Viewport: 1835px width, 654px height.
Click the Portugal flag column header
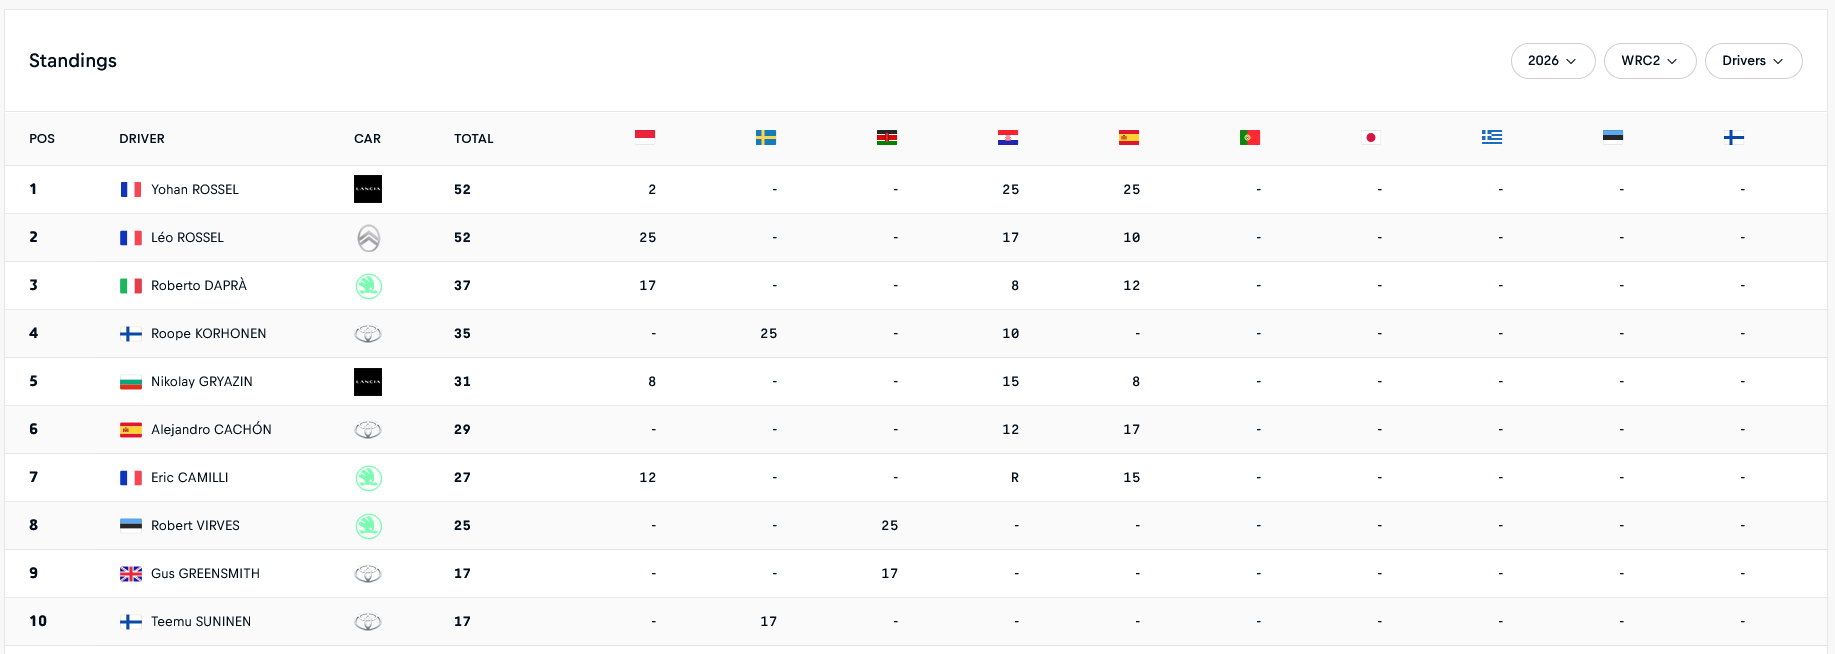click(x=1250, y=138)
